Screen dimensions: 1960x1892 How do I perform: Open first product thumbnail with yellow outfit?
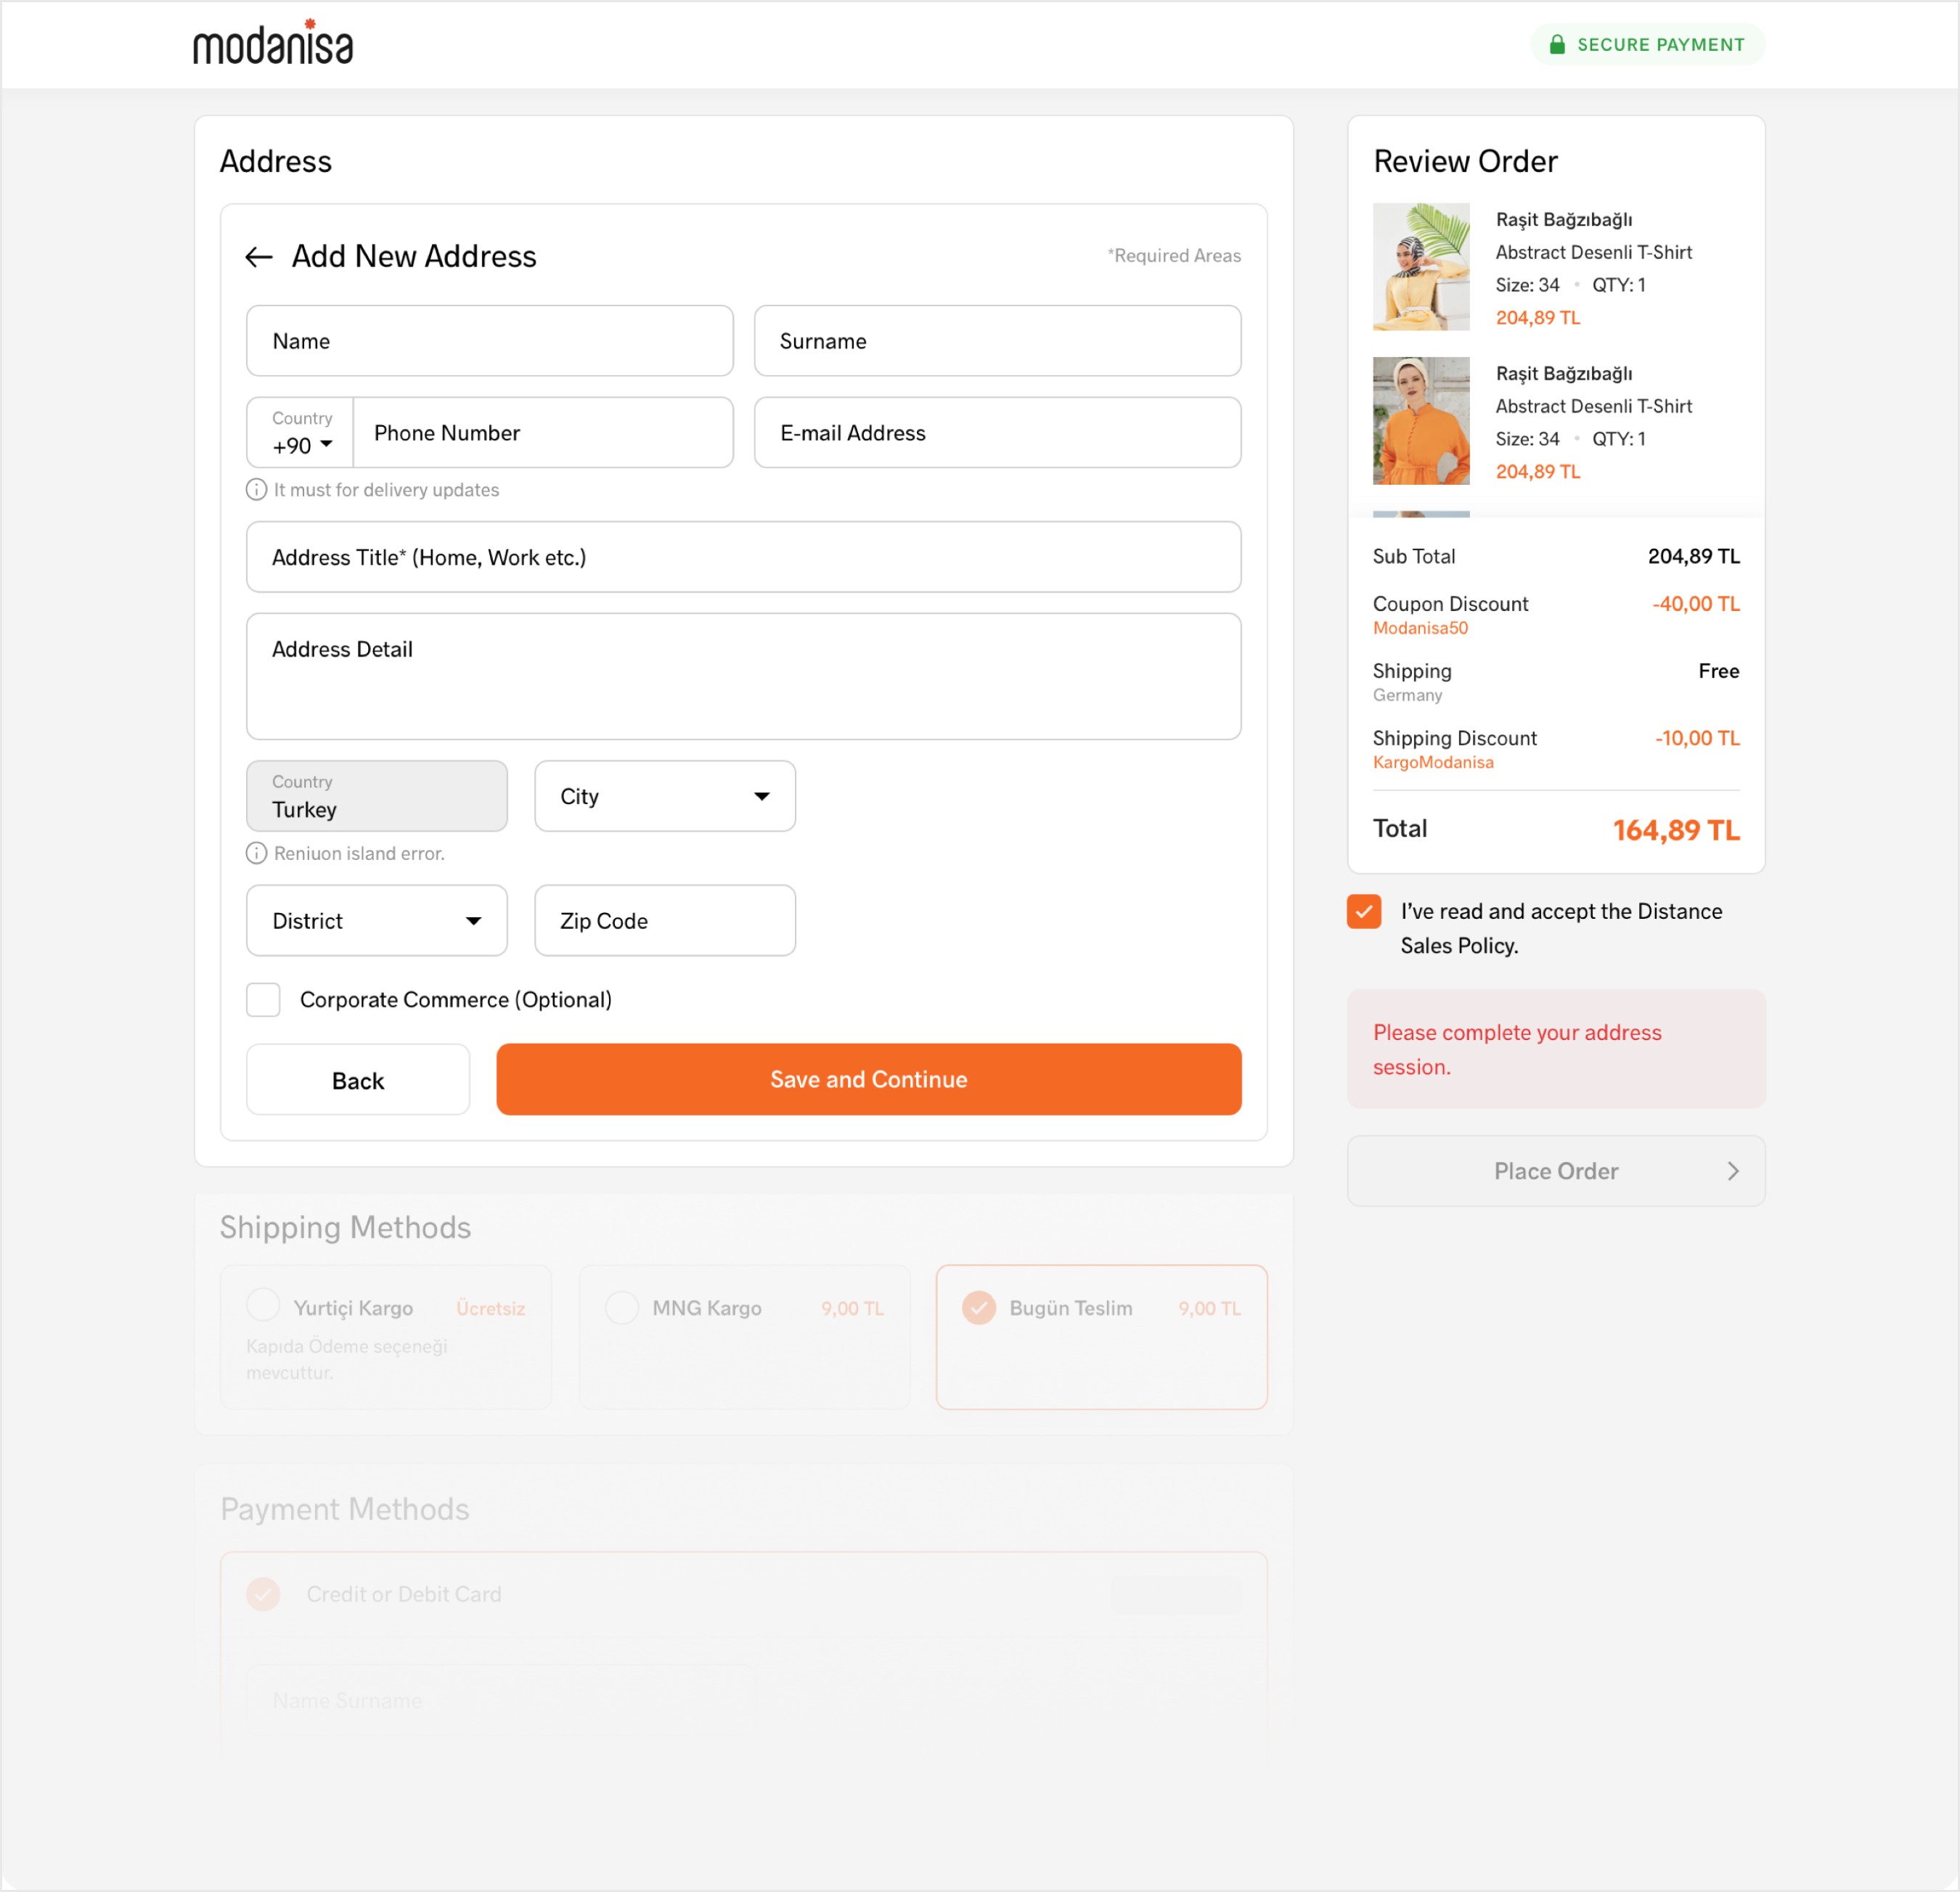[x=1420, y=266]
